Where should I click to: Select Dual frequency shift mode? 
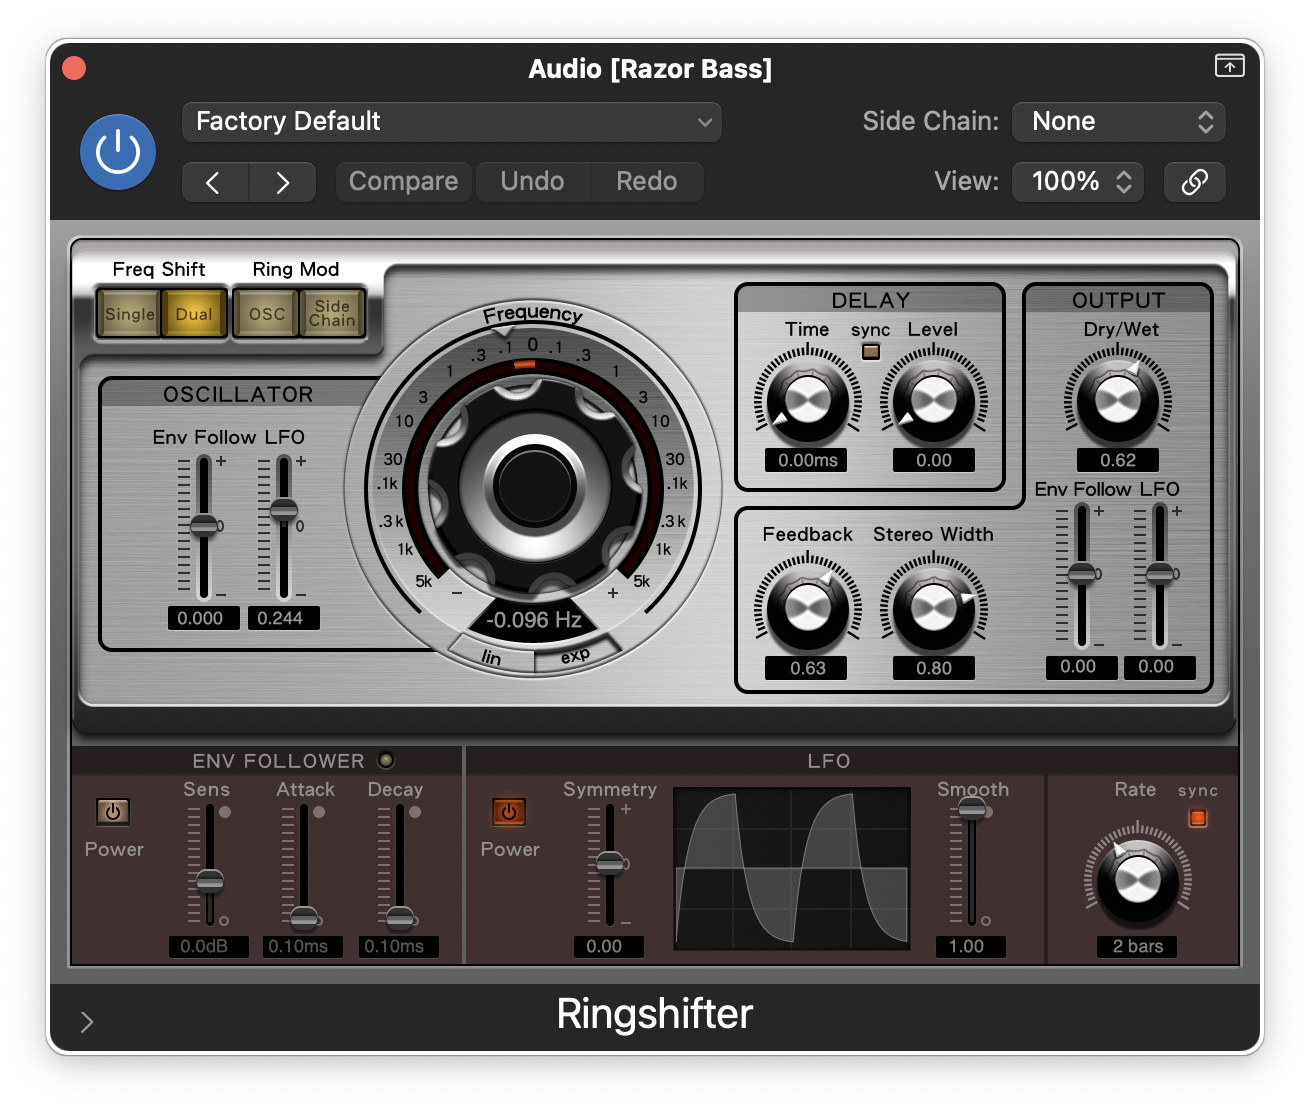point(194,314)
